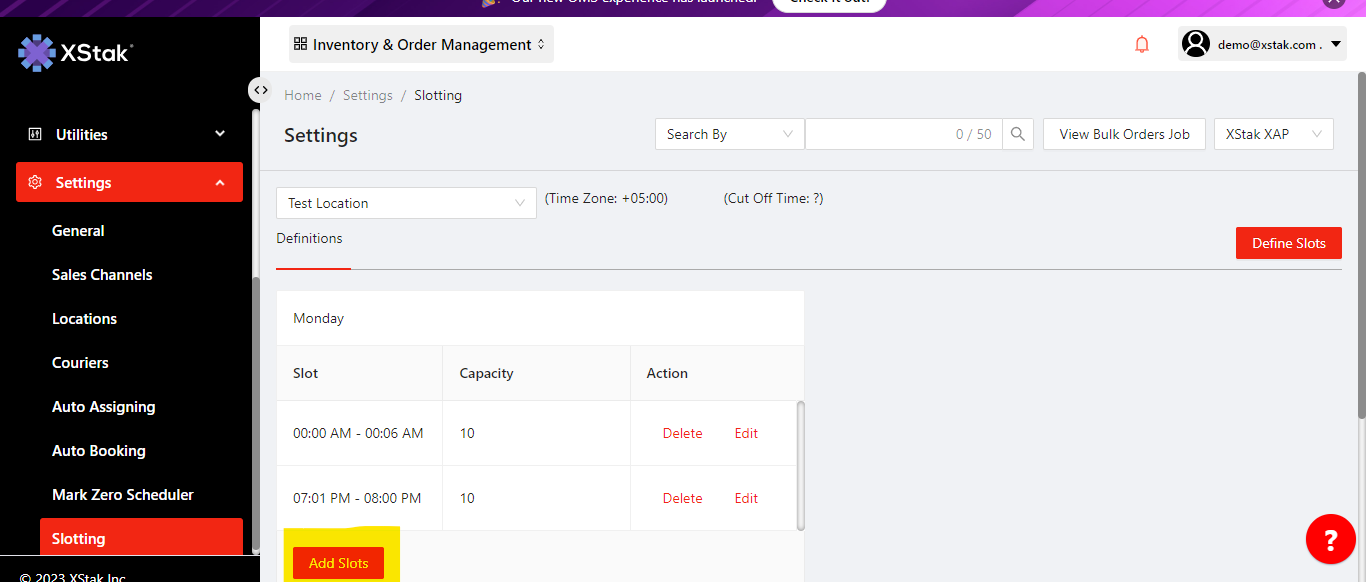
Task: Open the Search By dropdown
Action: pos(729,134)
